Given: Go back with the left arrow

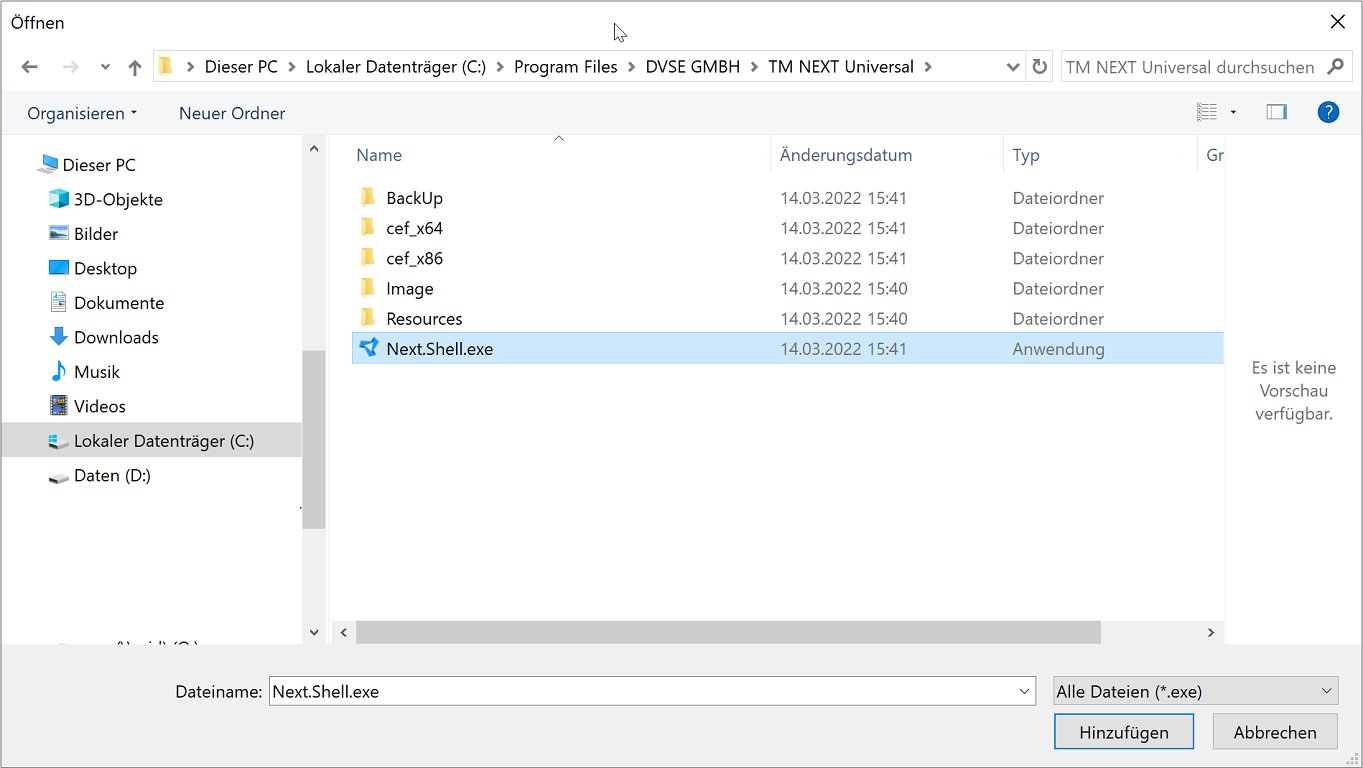Looking at the screenshot, I should (29, 67).
